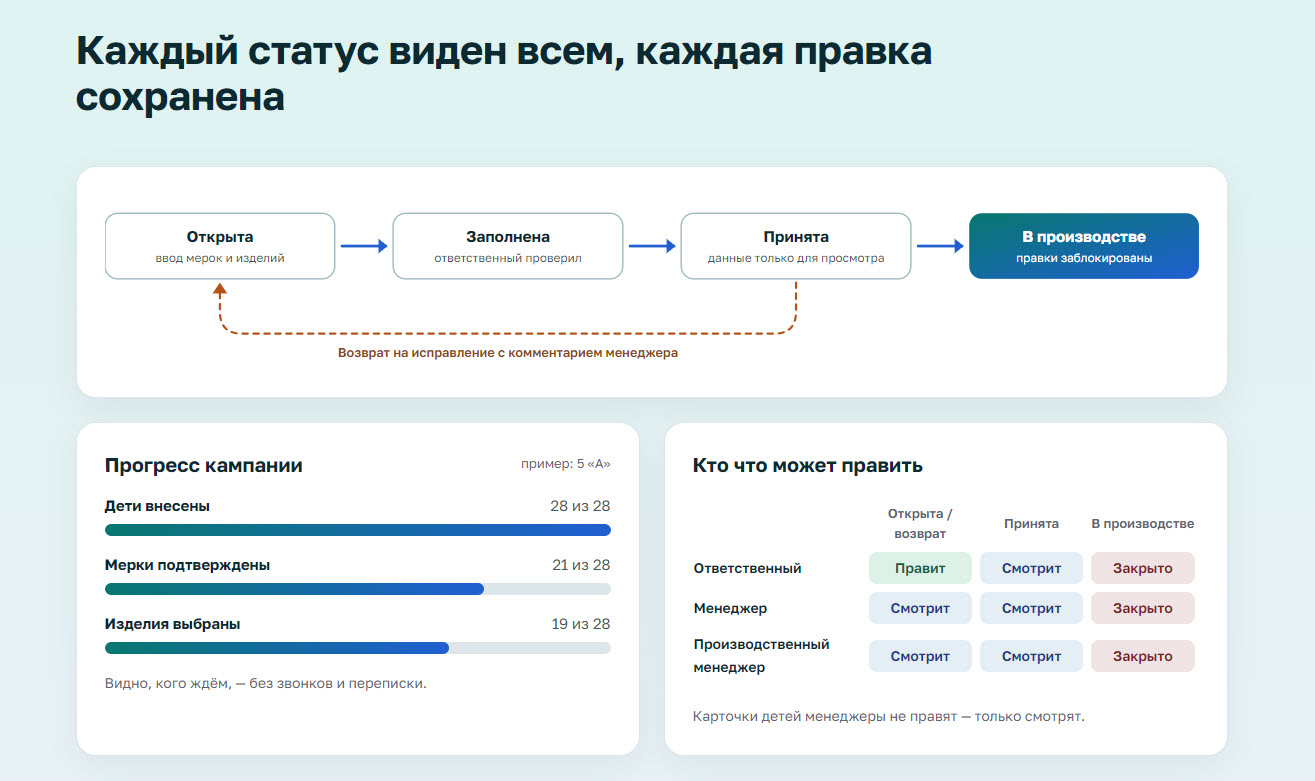The width and height of the screenshot is (1315, 781).
Task: Click «Закрыто» in Производственный менеджер row
Action: point(1143,656)
